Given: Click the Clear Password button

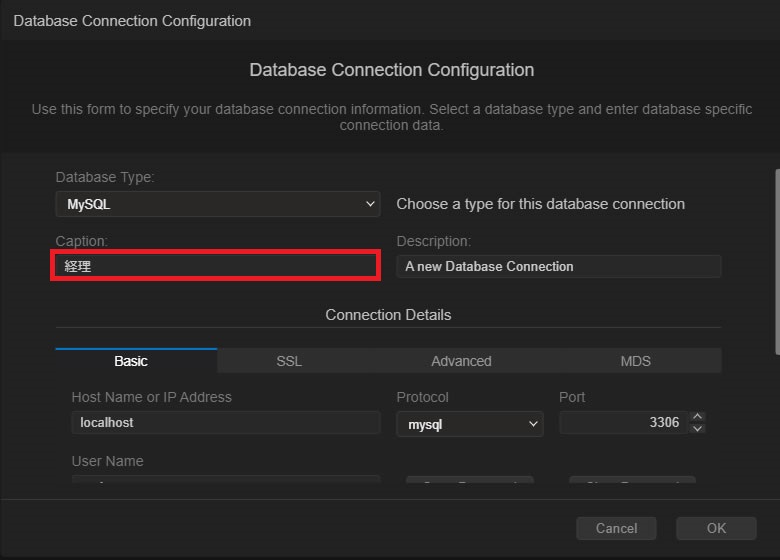Looking at the screenshot, I should point(632,481).
